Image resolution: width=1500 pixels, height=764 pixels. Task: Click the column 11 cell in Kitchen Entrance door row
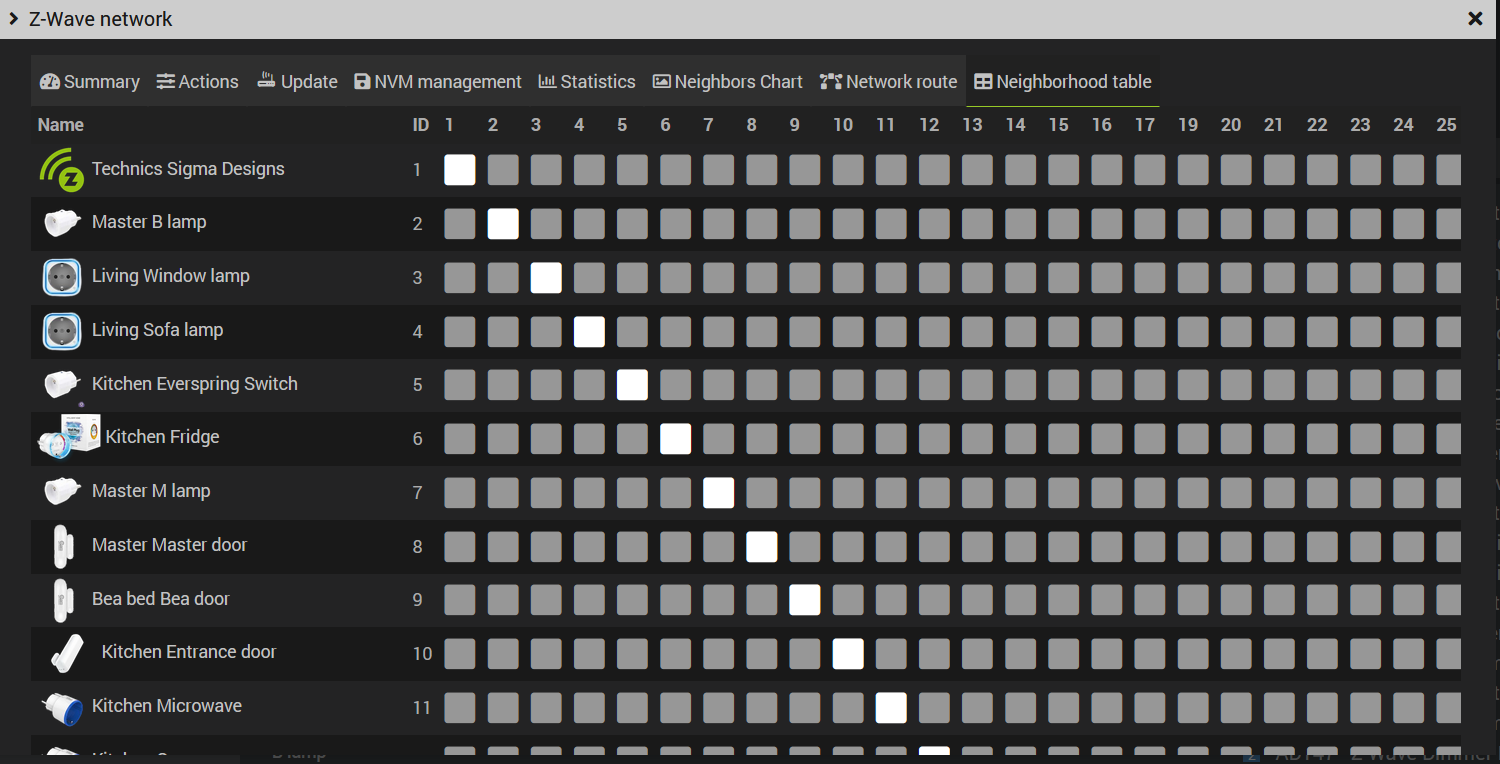[891, 654]
